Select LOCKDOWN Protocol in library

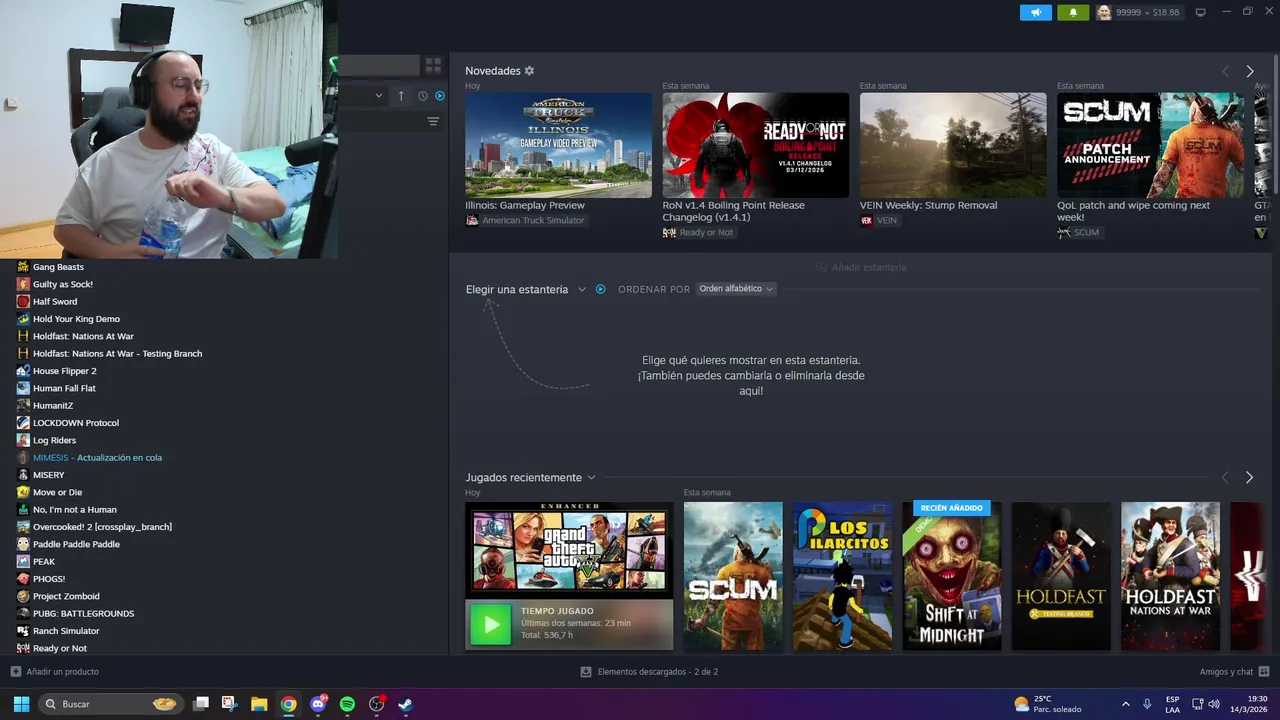point(75,423)
